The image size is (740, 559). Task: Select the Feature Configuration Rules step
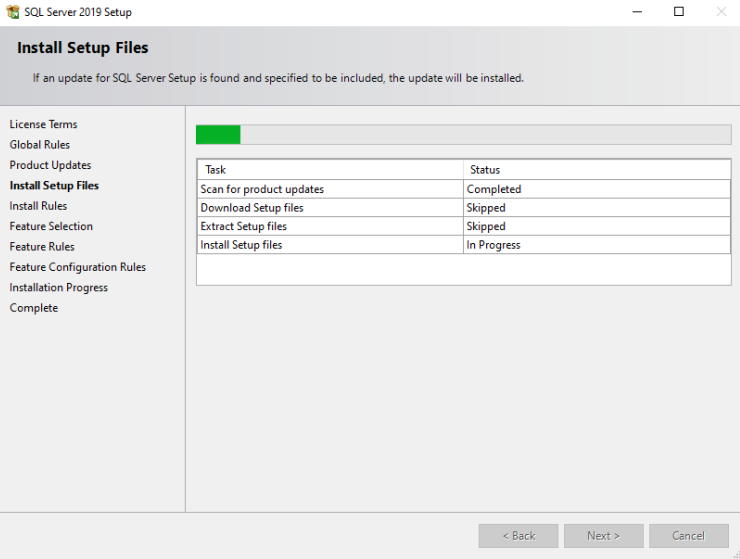tap(78, 267)
